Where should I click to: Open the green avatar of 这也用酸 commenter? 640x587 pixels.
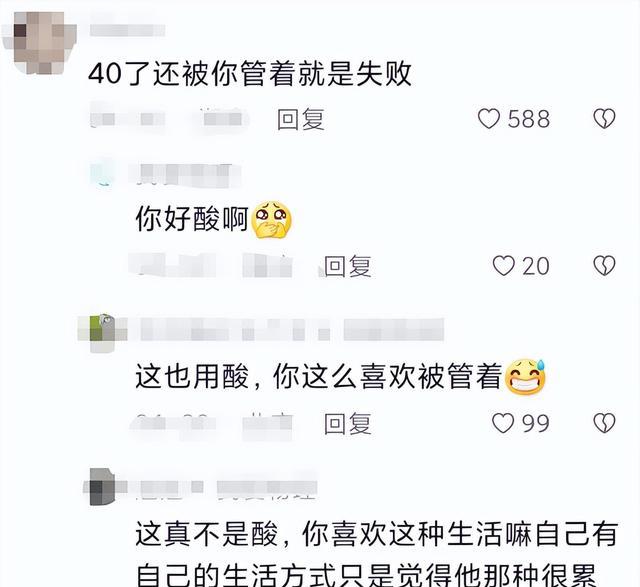point(102,333)
